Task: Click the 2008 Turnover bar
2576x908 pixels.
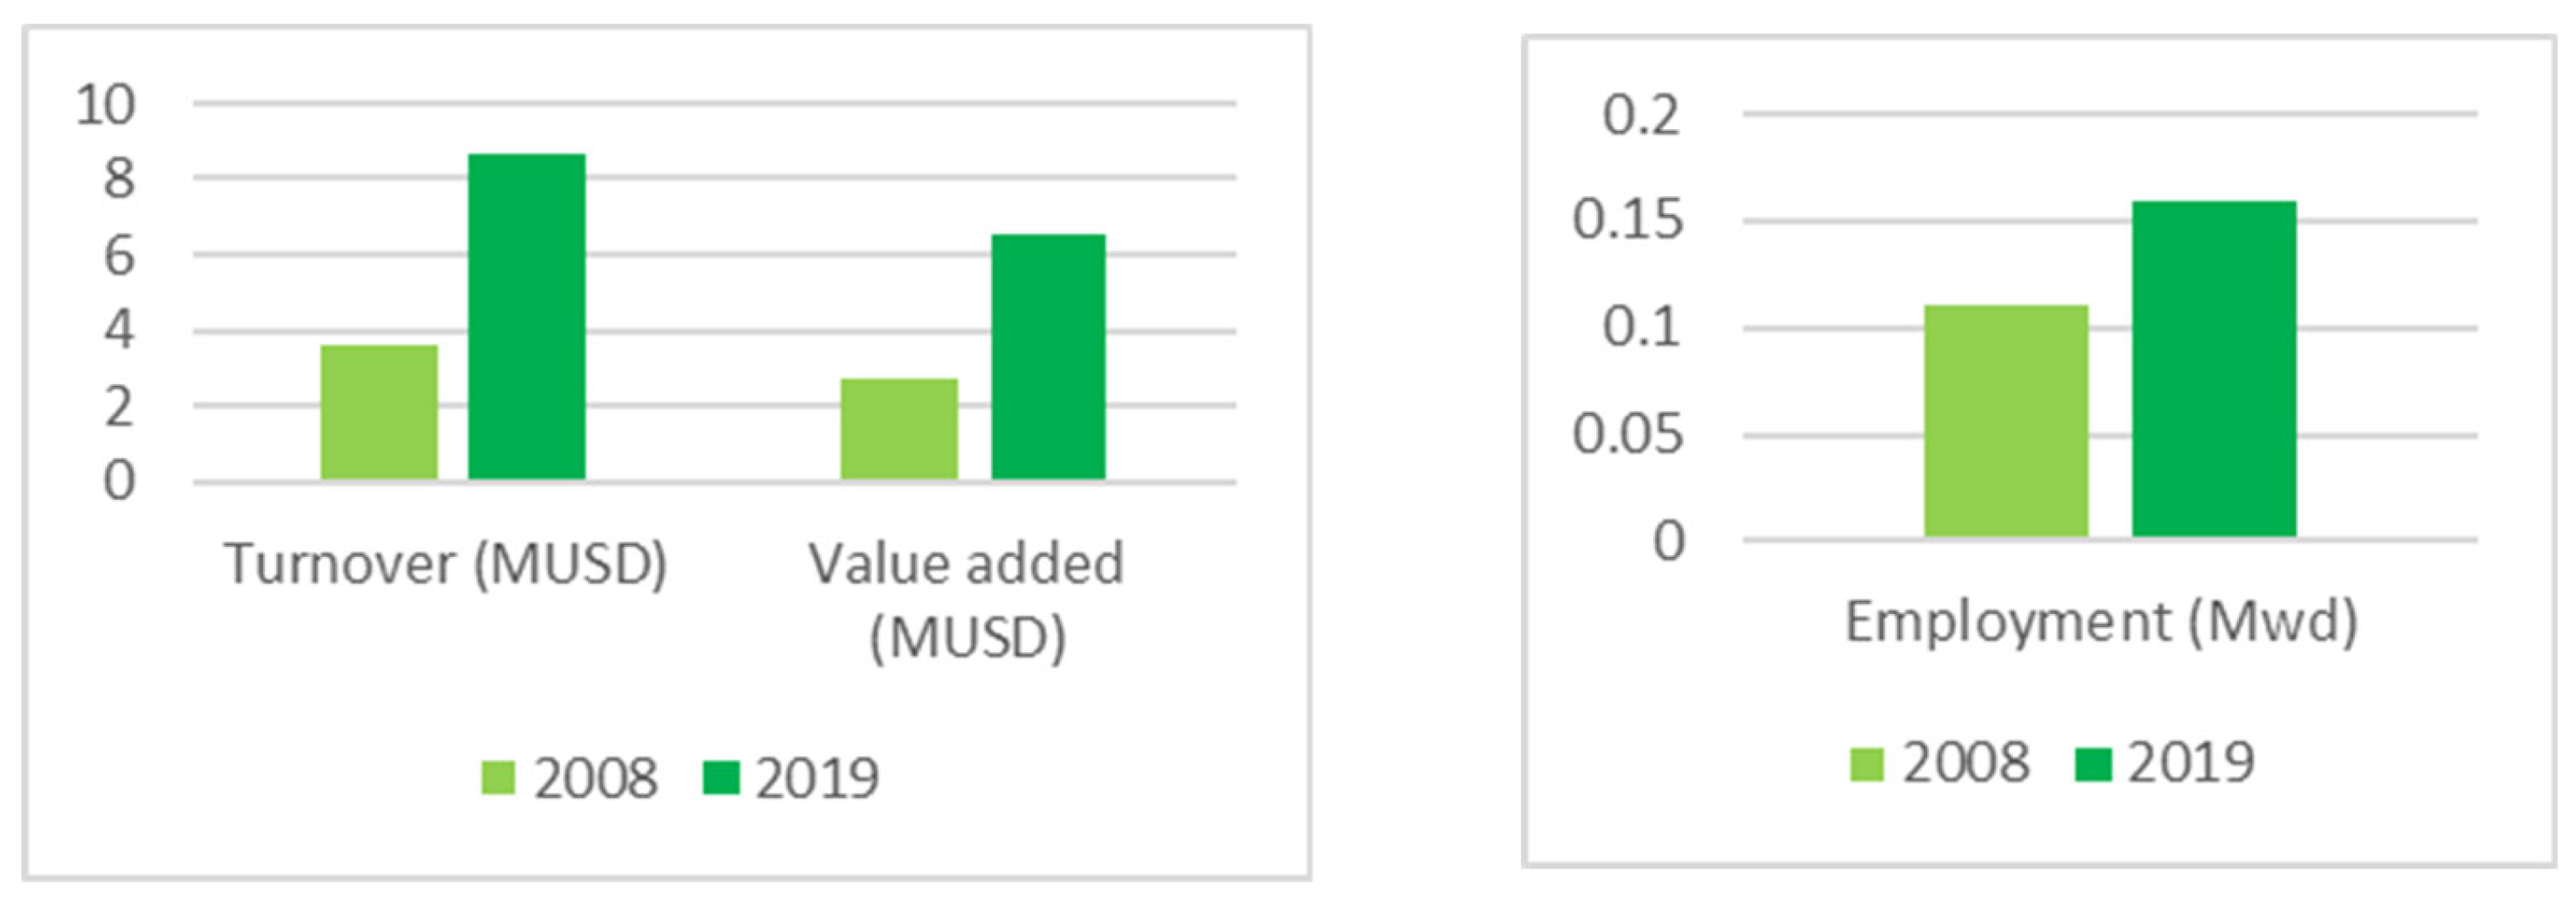Action: coord(379,412)
